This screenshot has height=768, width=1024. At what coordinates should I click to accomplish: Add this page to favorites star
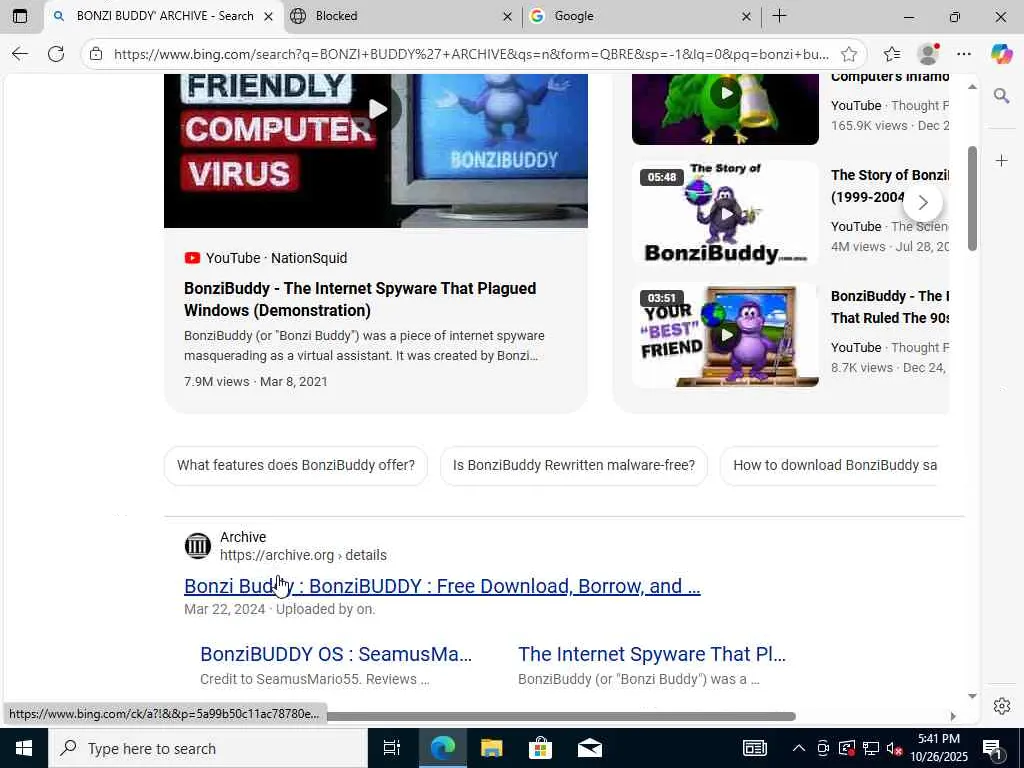click(848, 54)
